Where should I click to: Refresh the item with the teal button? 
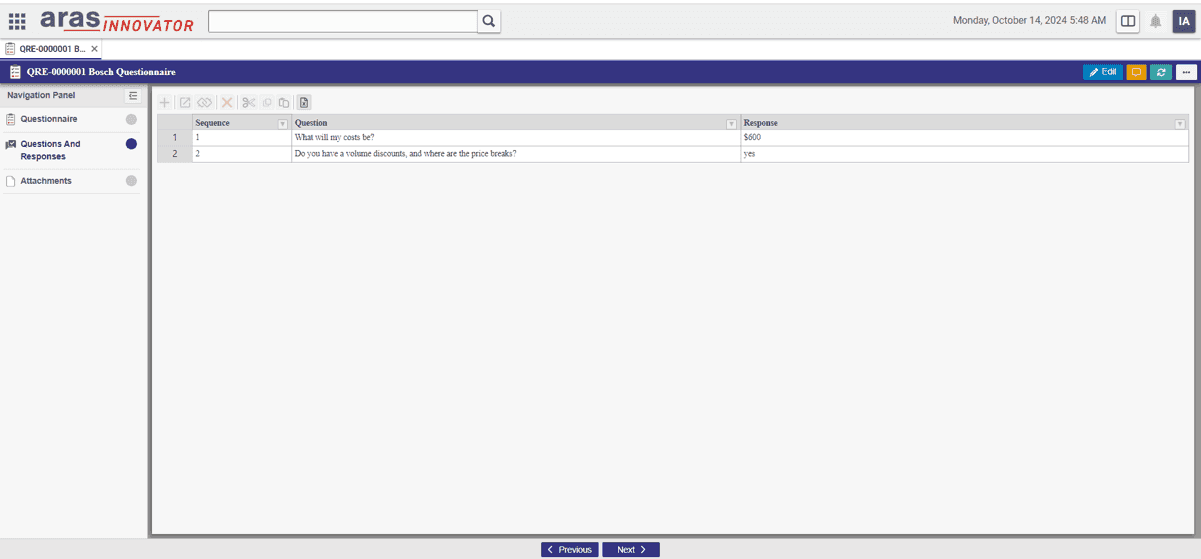point(1161,72)
